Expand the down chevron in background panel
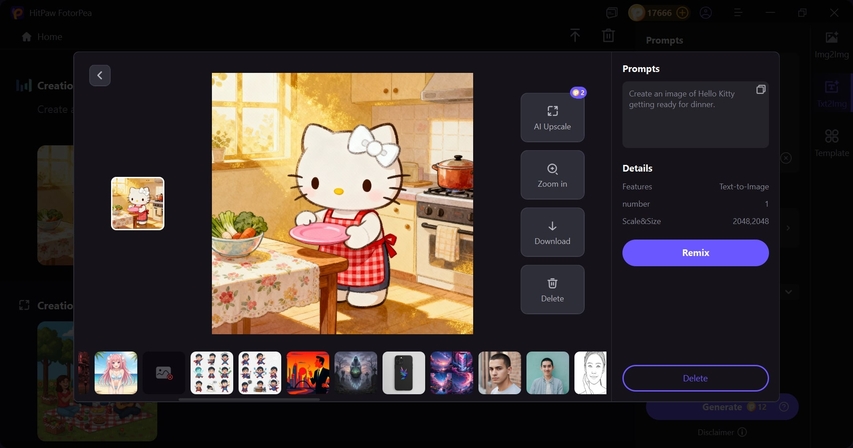Screen dimensions: 853x448 pyautogui.click(x=788, y=292)
